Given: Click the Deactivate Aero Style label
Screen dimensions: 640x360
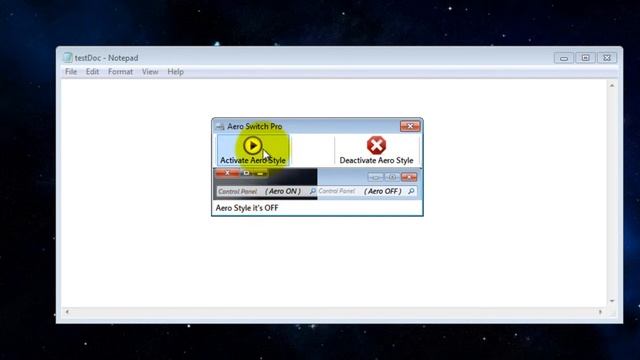Looking at the screenshot, I should click(376, 160).
